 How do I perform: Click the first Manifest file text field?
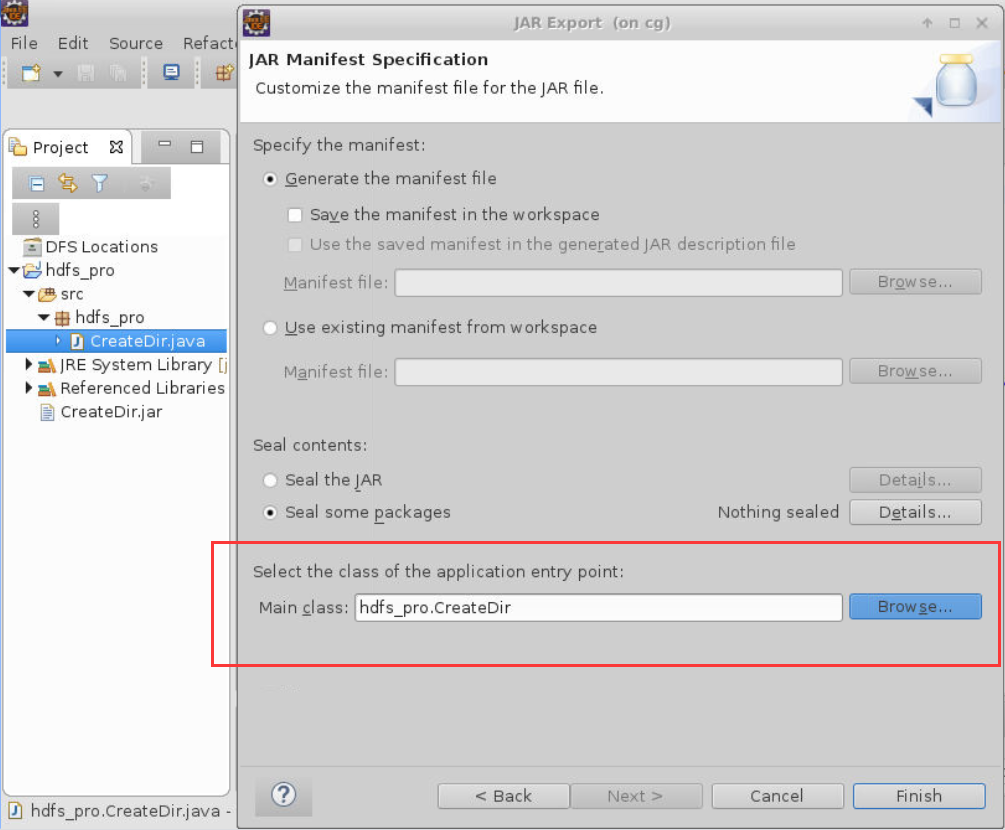coord(618,283)
